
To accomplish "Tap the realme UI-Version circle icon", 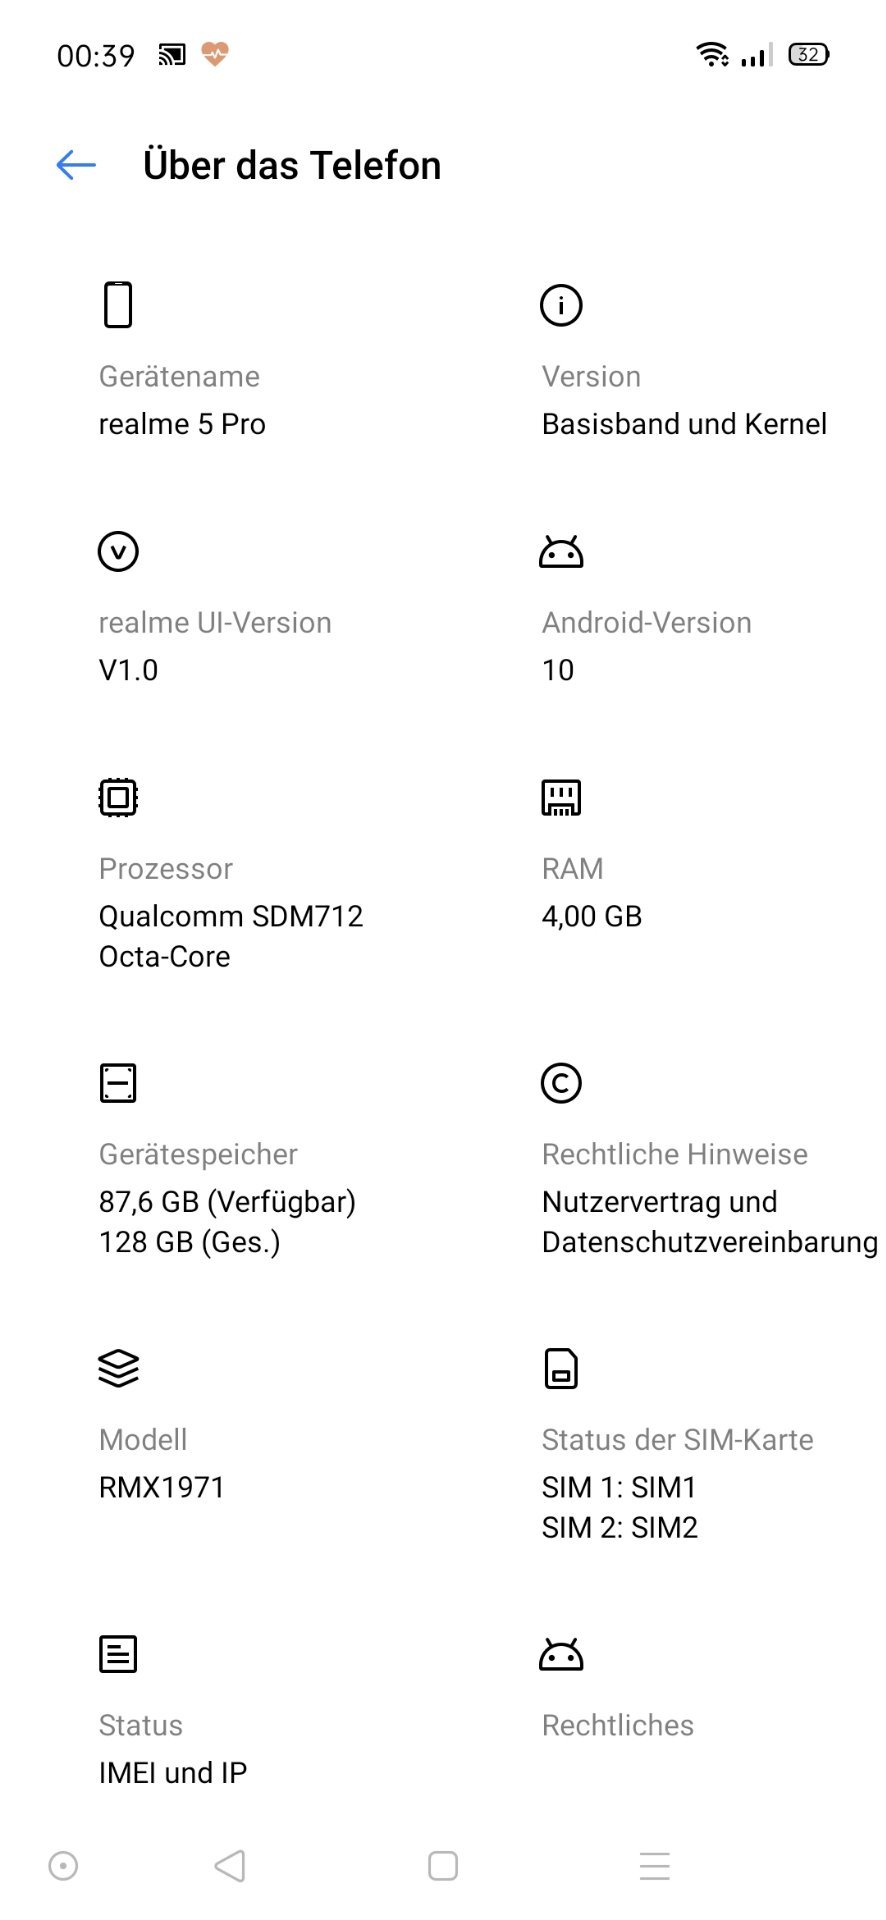I will [118, 551].
